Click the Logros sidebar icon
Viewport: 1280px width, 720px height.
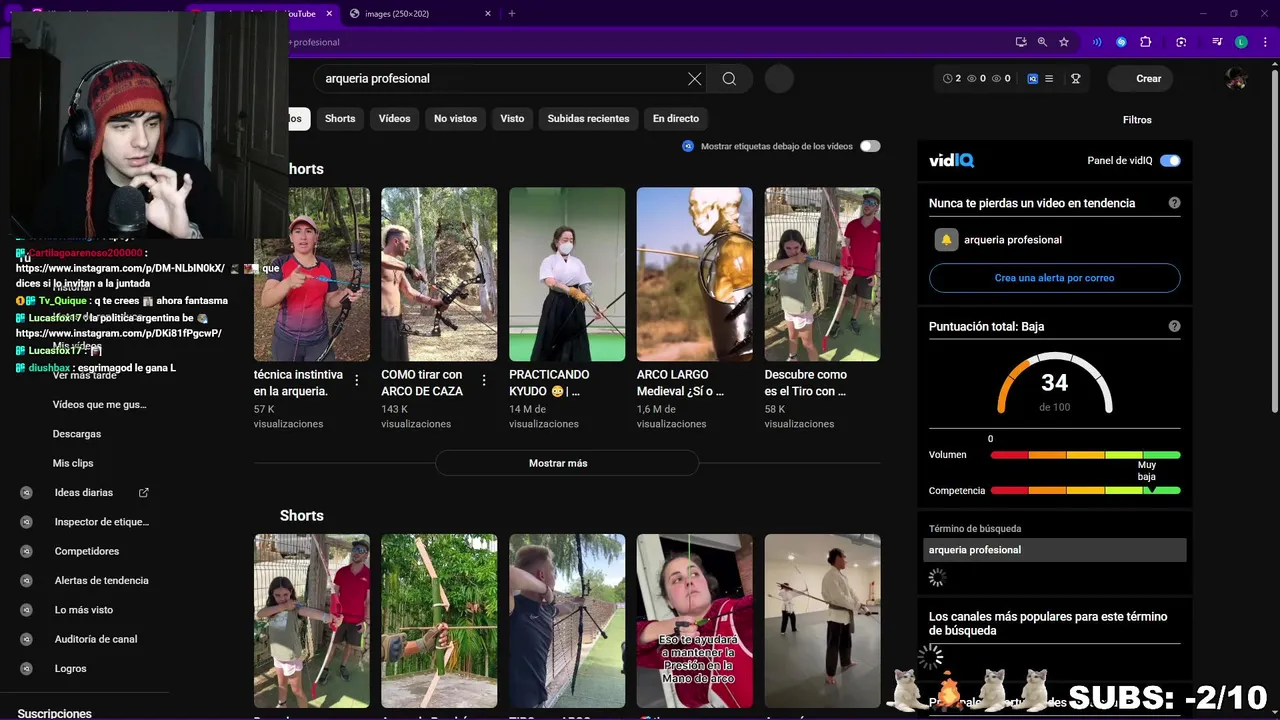pyautogui.click(x=27, y=669)
